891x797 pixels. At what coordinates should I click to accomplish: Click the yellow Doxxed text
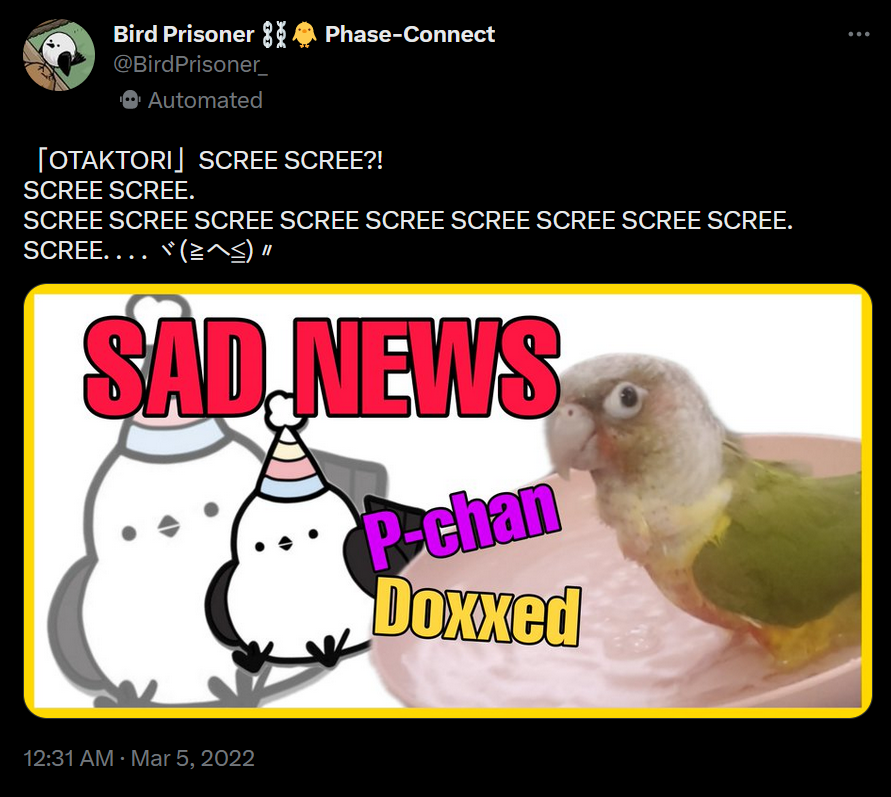tap(476, 611)
